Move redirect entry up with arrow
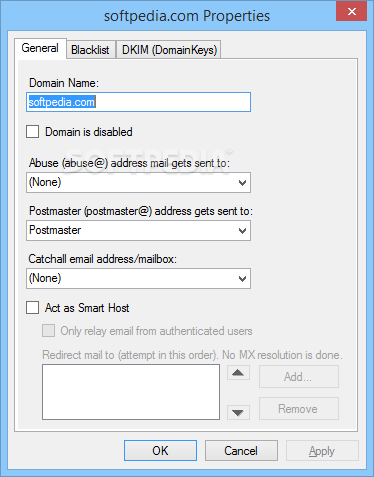The image size is (374, 477). pyautogui.click(x=238, y=373)
